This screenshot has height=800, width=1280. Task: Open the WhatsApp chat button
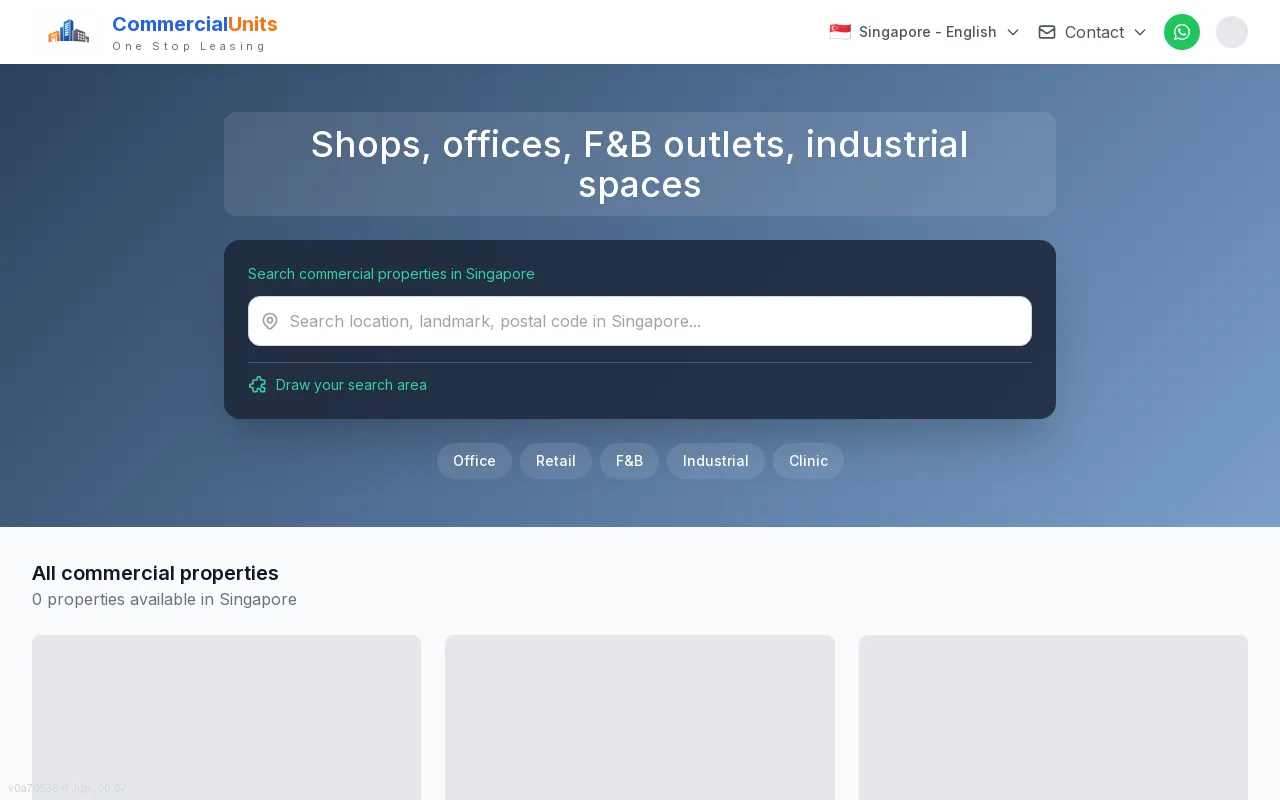click(1182, 32)
